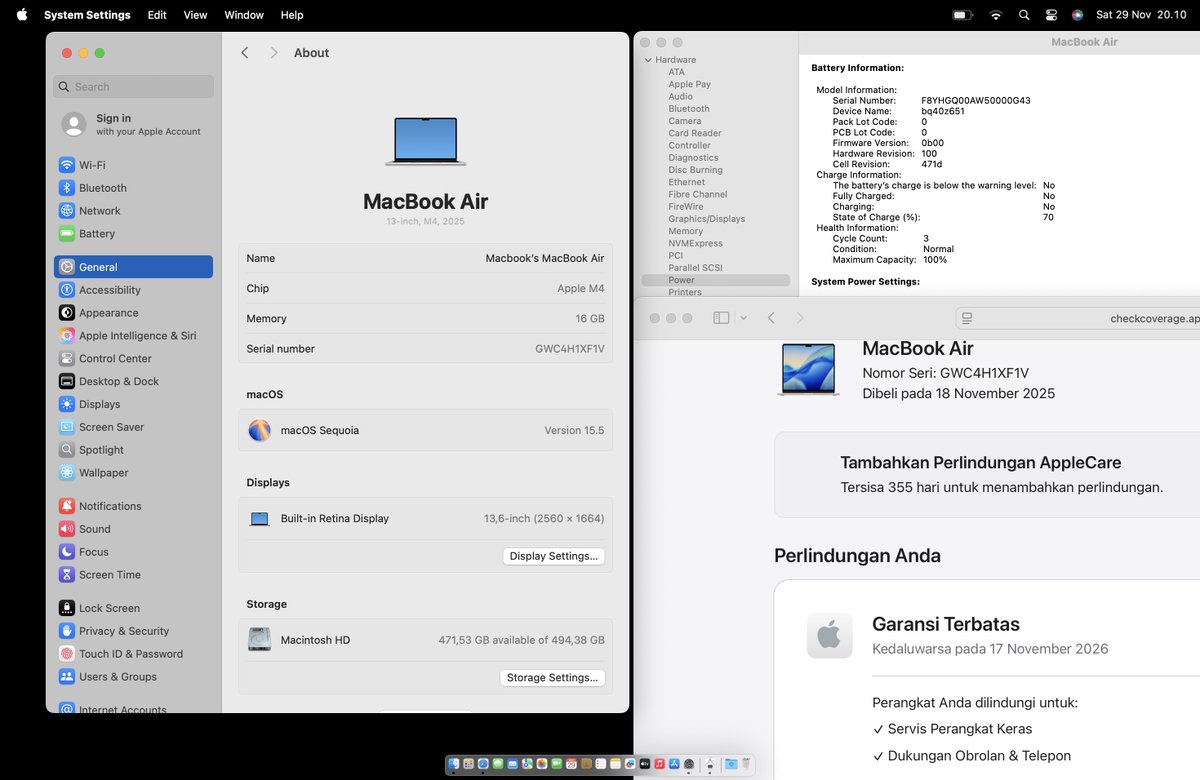Open Screen Time settings

coord(133,575)
